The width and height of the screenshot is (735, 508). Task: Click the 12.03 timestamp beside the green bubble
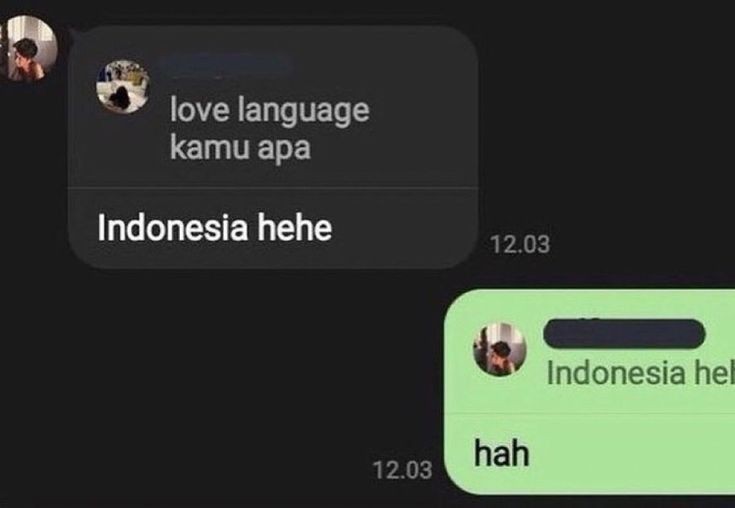402,470
